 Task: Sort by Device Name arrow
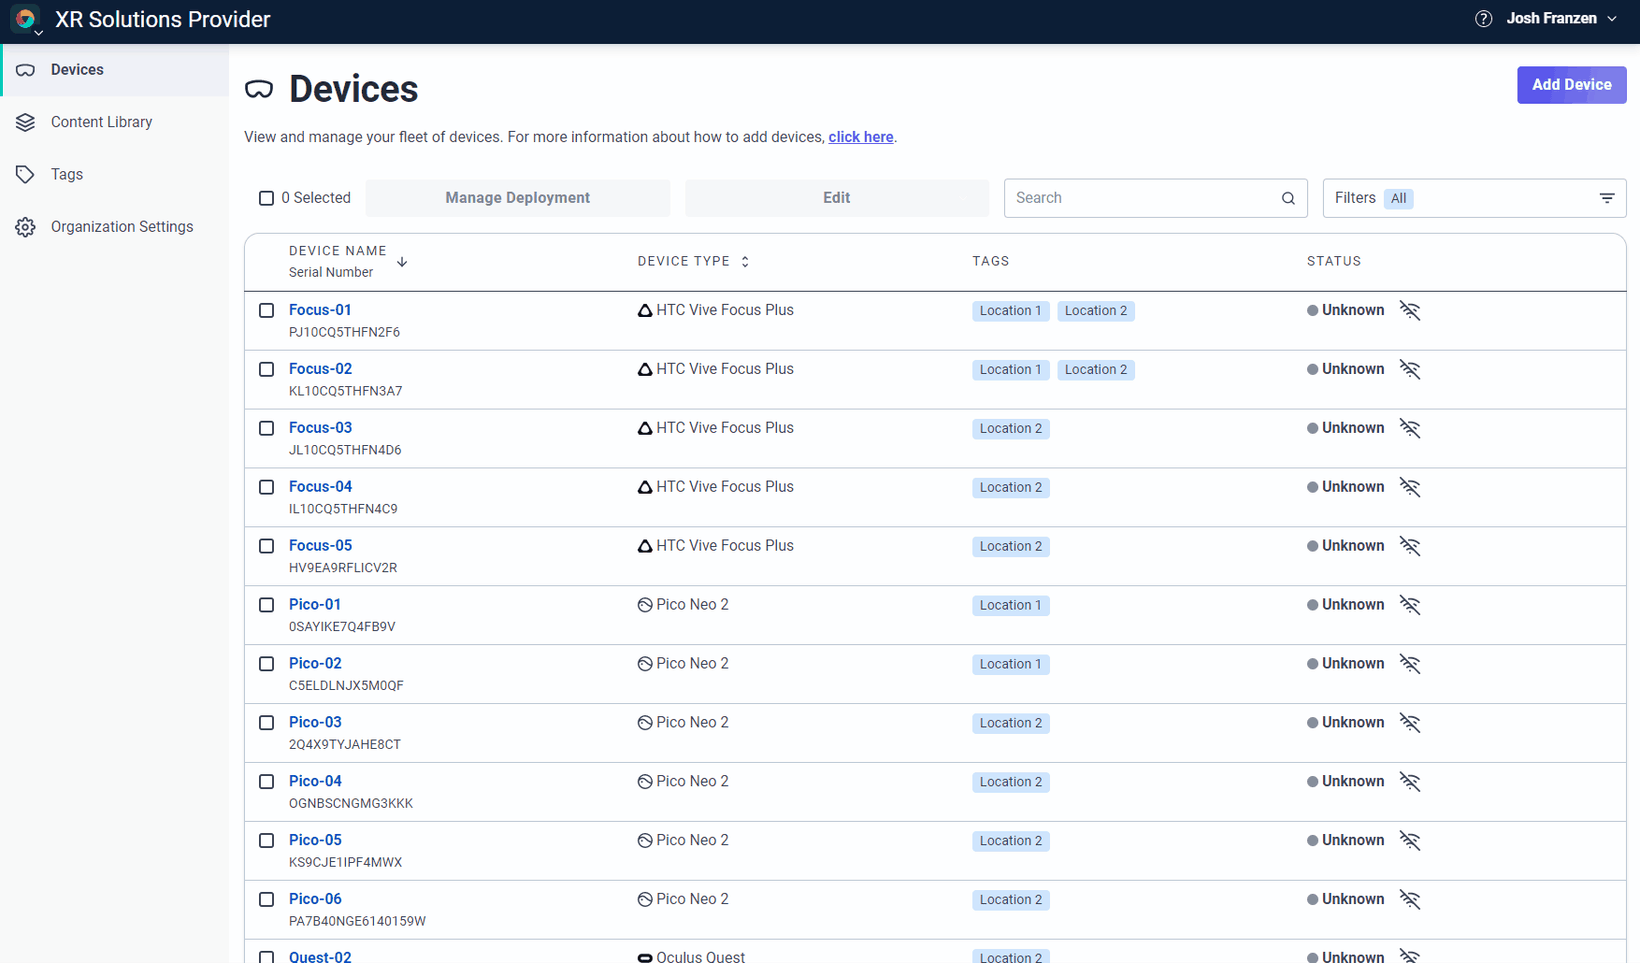[x=402, y=262]
